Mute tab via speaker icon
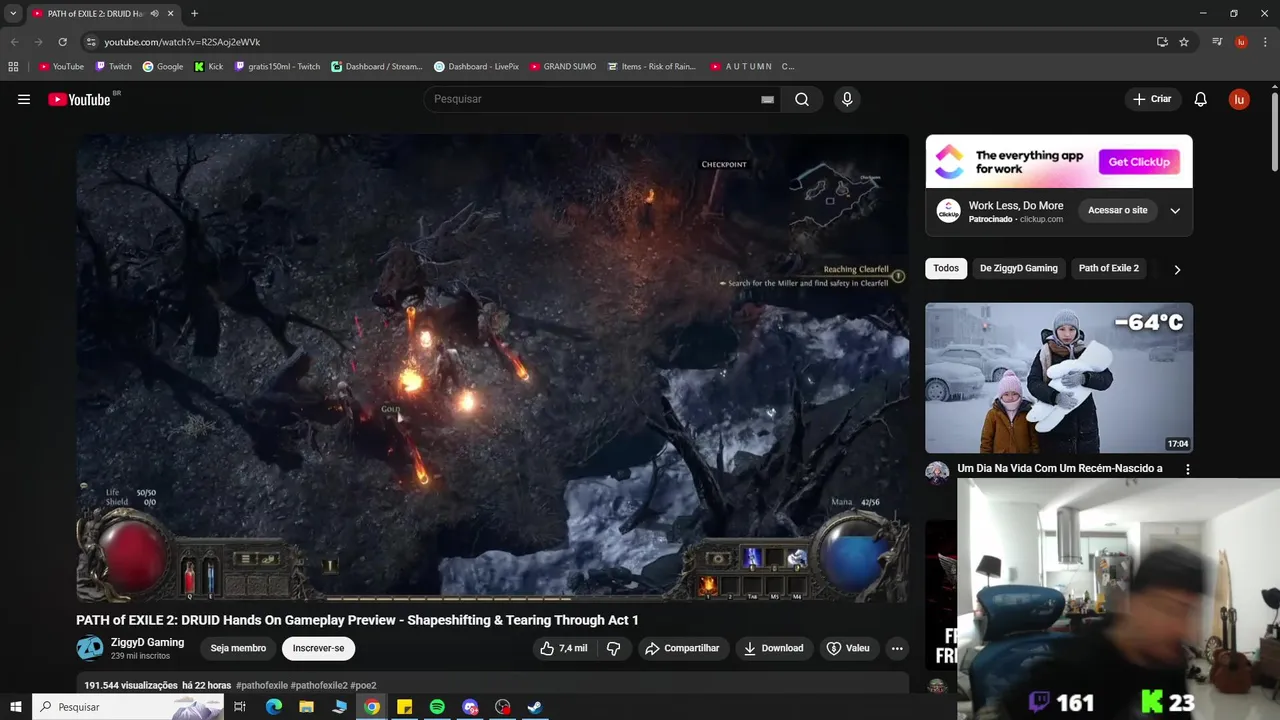 (x=154, y=13)
